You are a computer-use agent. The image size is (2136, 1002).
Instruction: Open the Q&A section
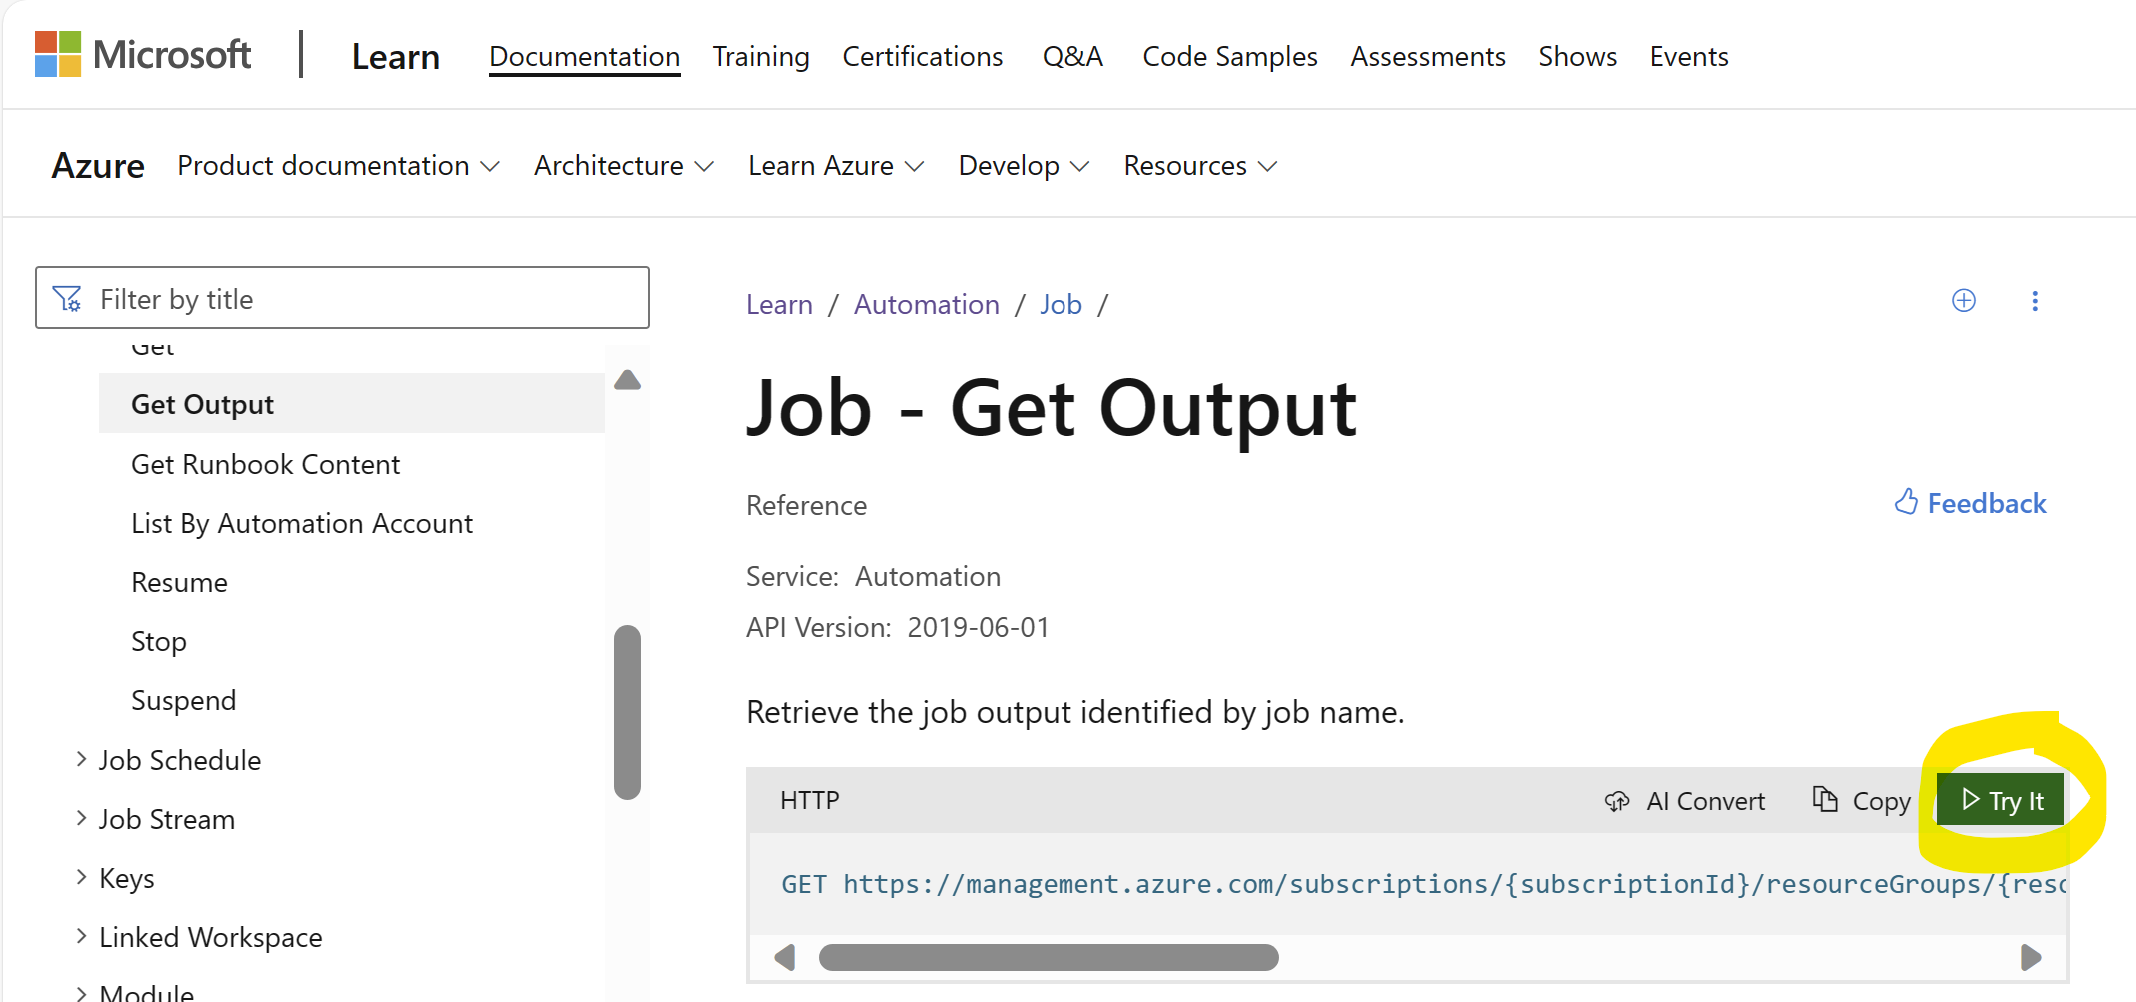1073,57
